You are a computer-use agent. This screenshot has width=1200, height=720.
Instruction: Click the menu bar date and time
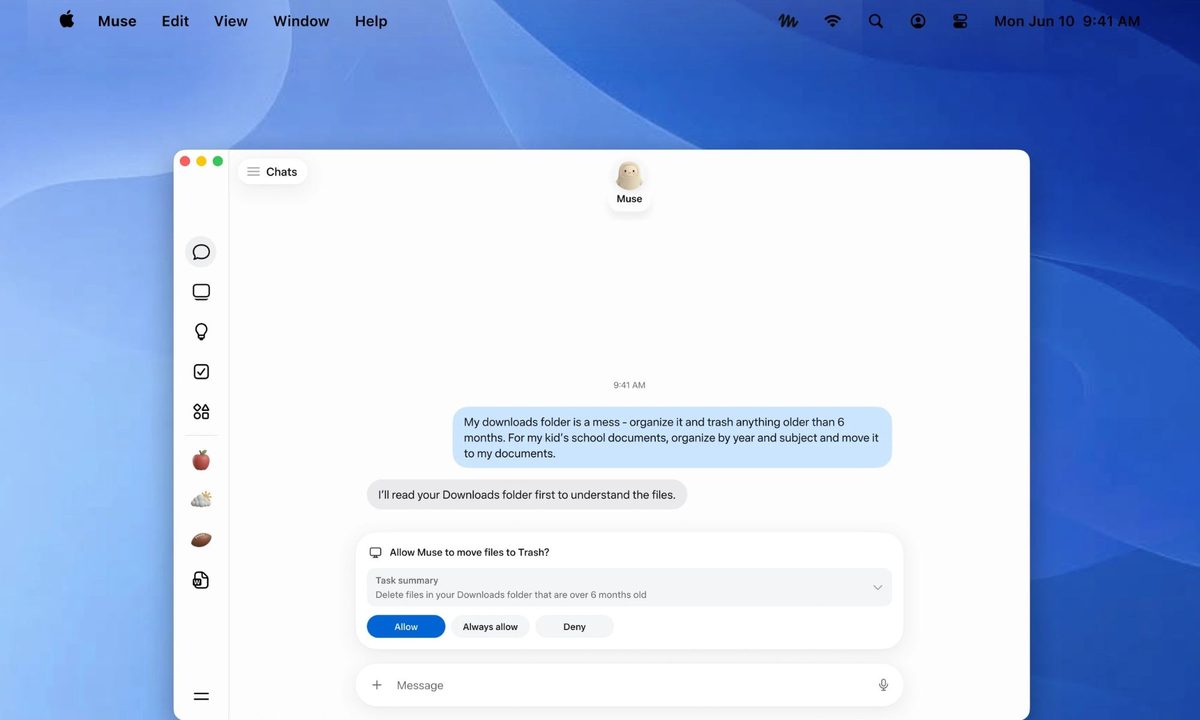1067,21
